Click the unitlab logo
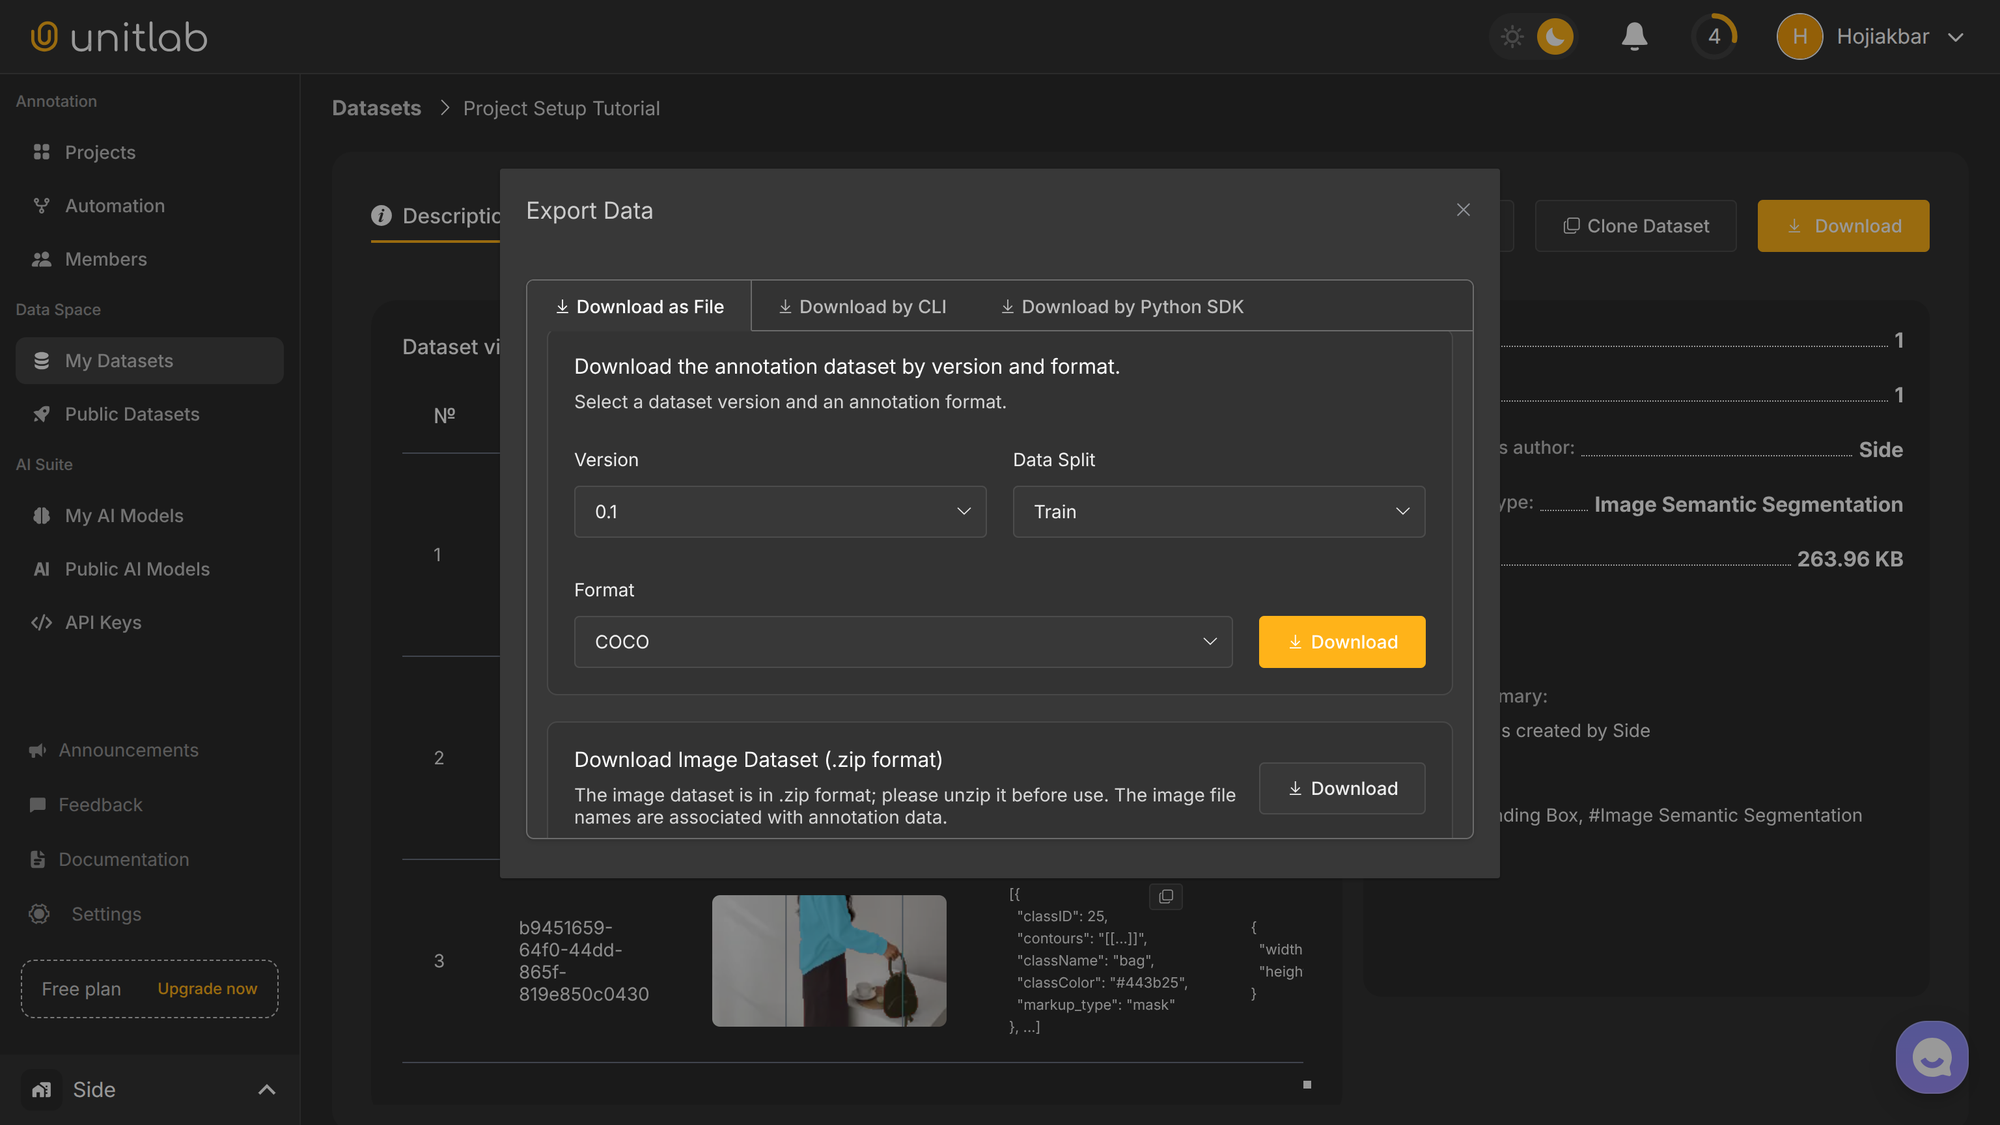The image size is (2000, 1125). (x=119, y=37)
